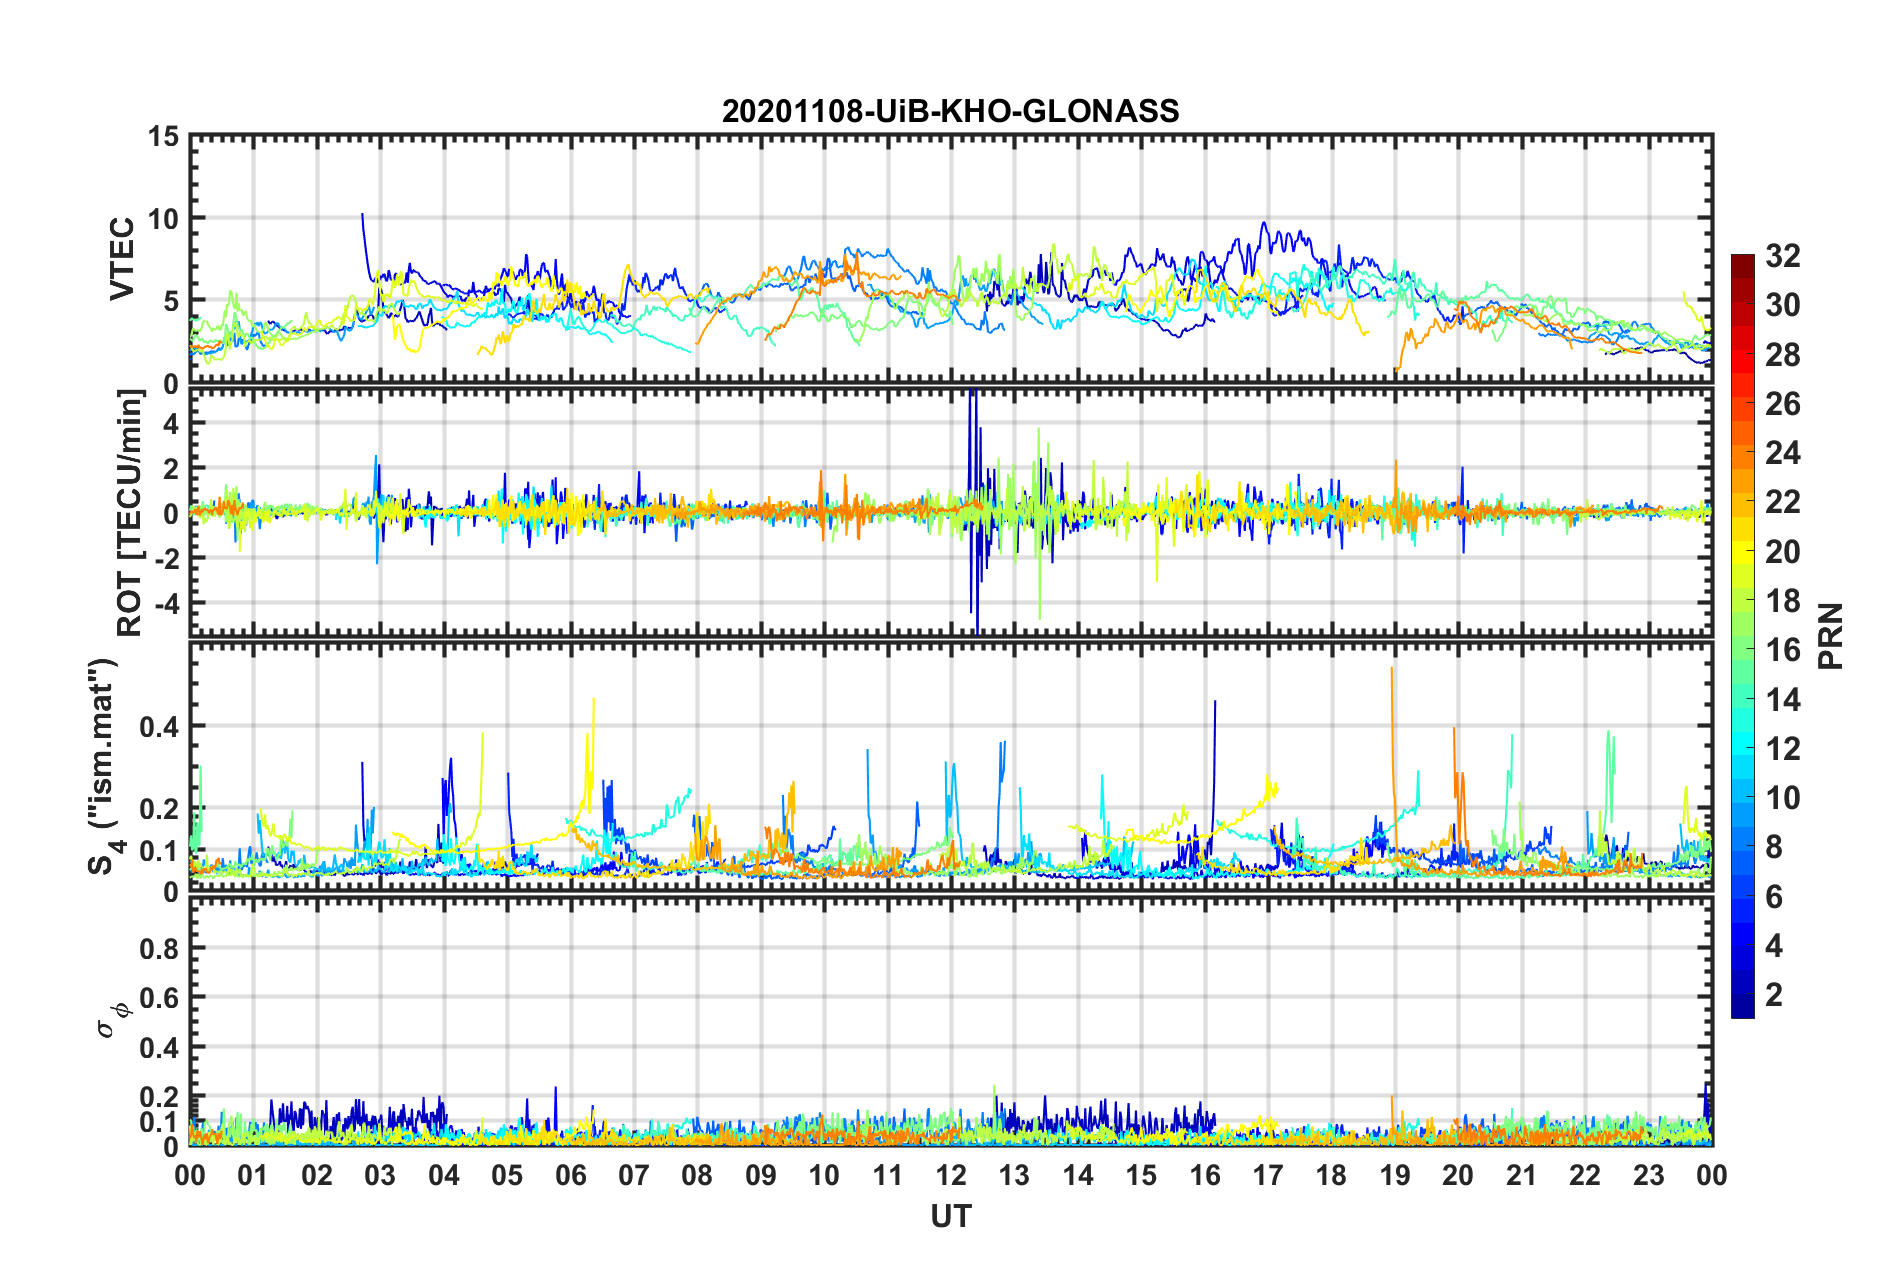The image size is (1902, 1272).
Task: Click UT axis tick label 23
Action: tap(1649, 1175)
